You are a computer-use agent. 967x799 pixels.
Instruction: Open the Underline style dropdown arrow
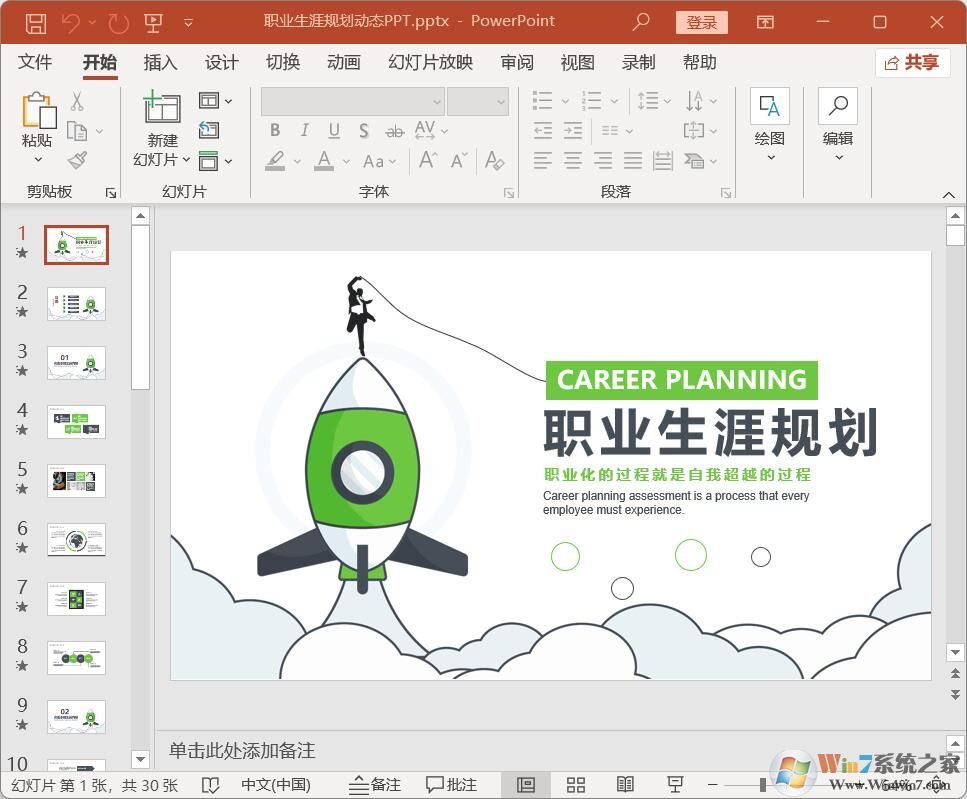point(344,130)
